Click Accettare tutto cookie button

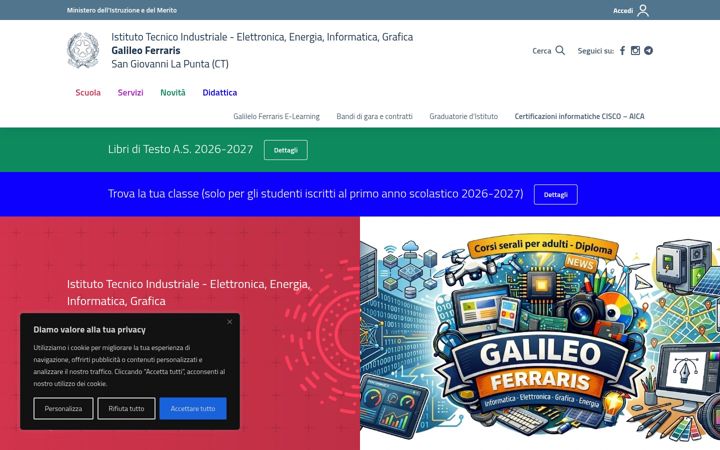click(x=193, y=408)
